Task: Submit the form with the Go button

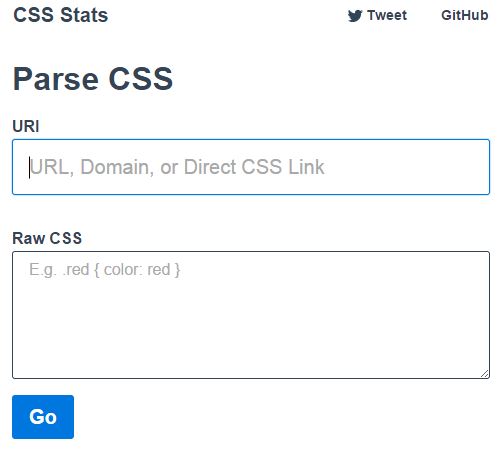Action: (x=43, y=417)
